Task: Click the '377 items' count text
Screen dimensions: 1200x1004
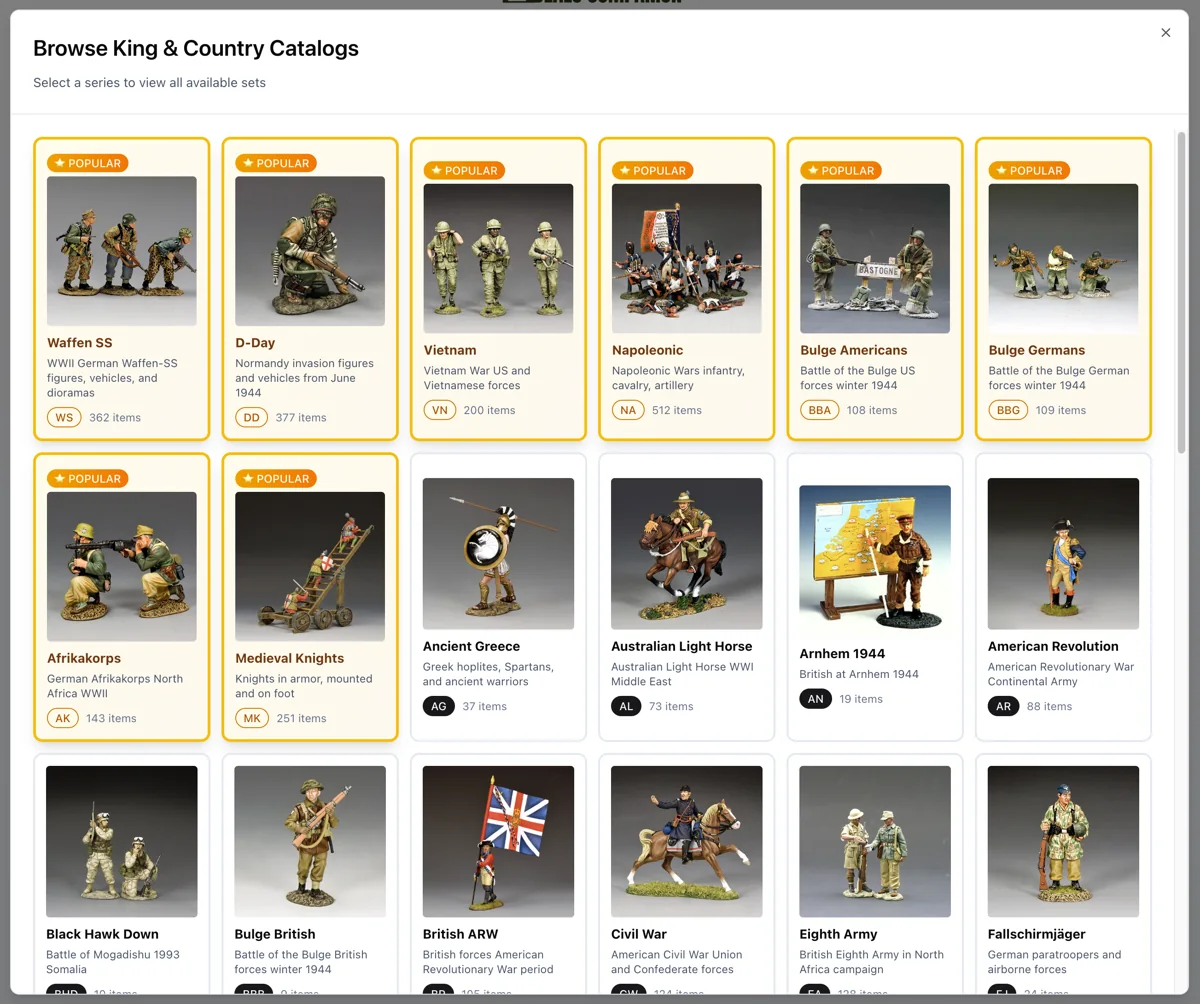Action: click(x=301, y=417)
